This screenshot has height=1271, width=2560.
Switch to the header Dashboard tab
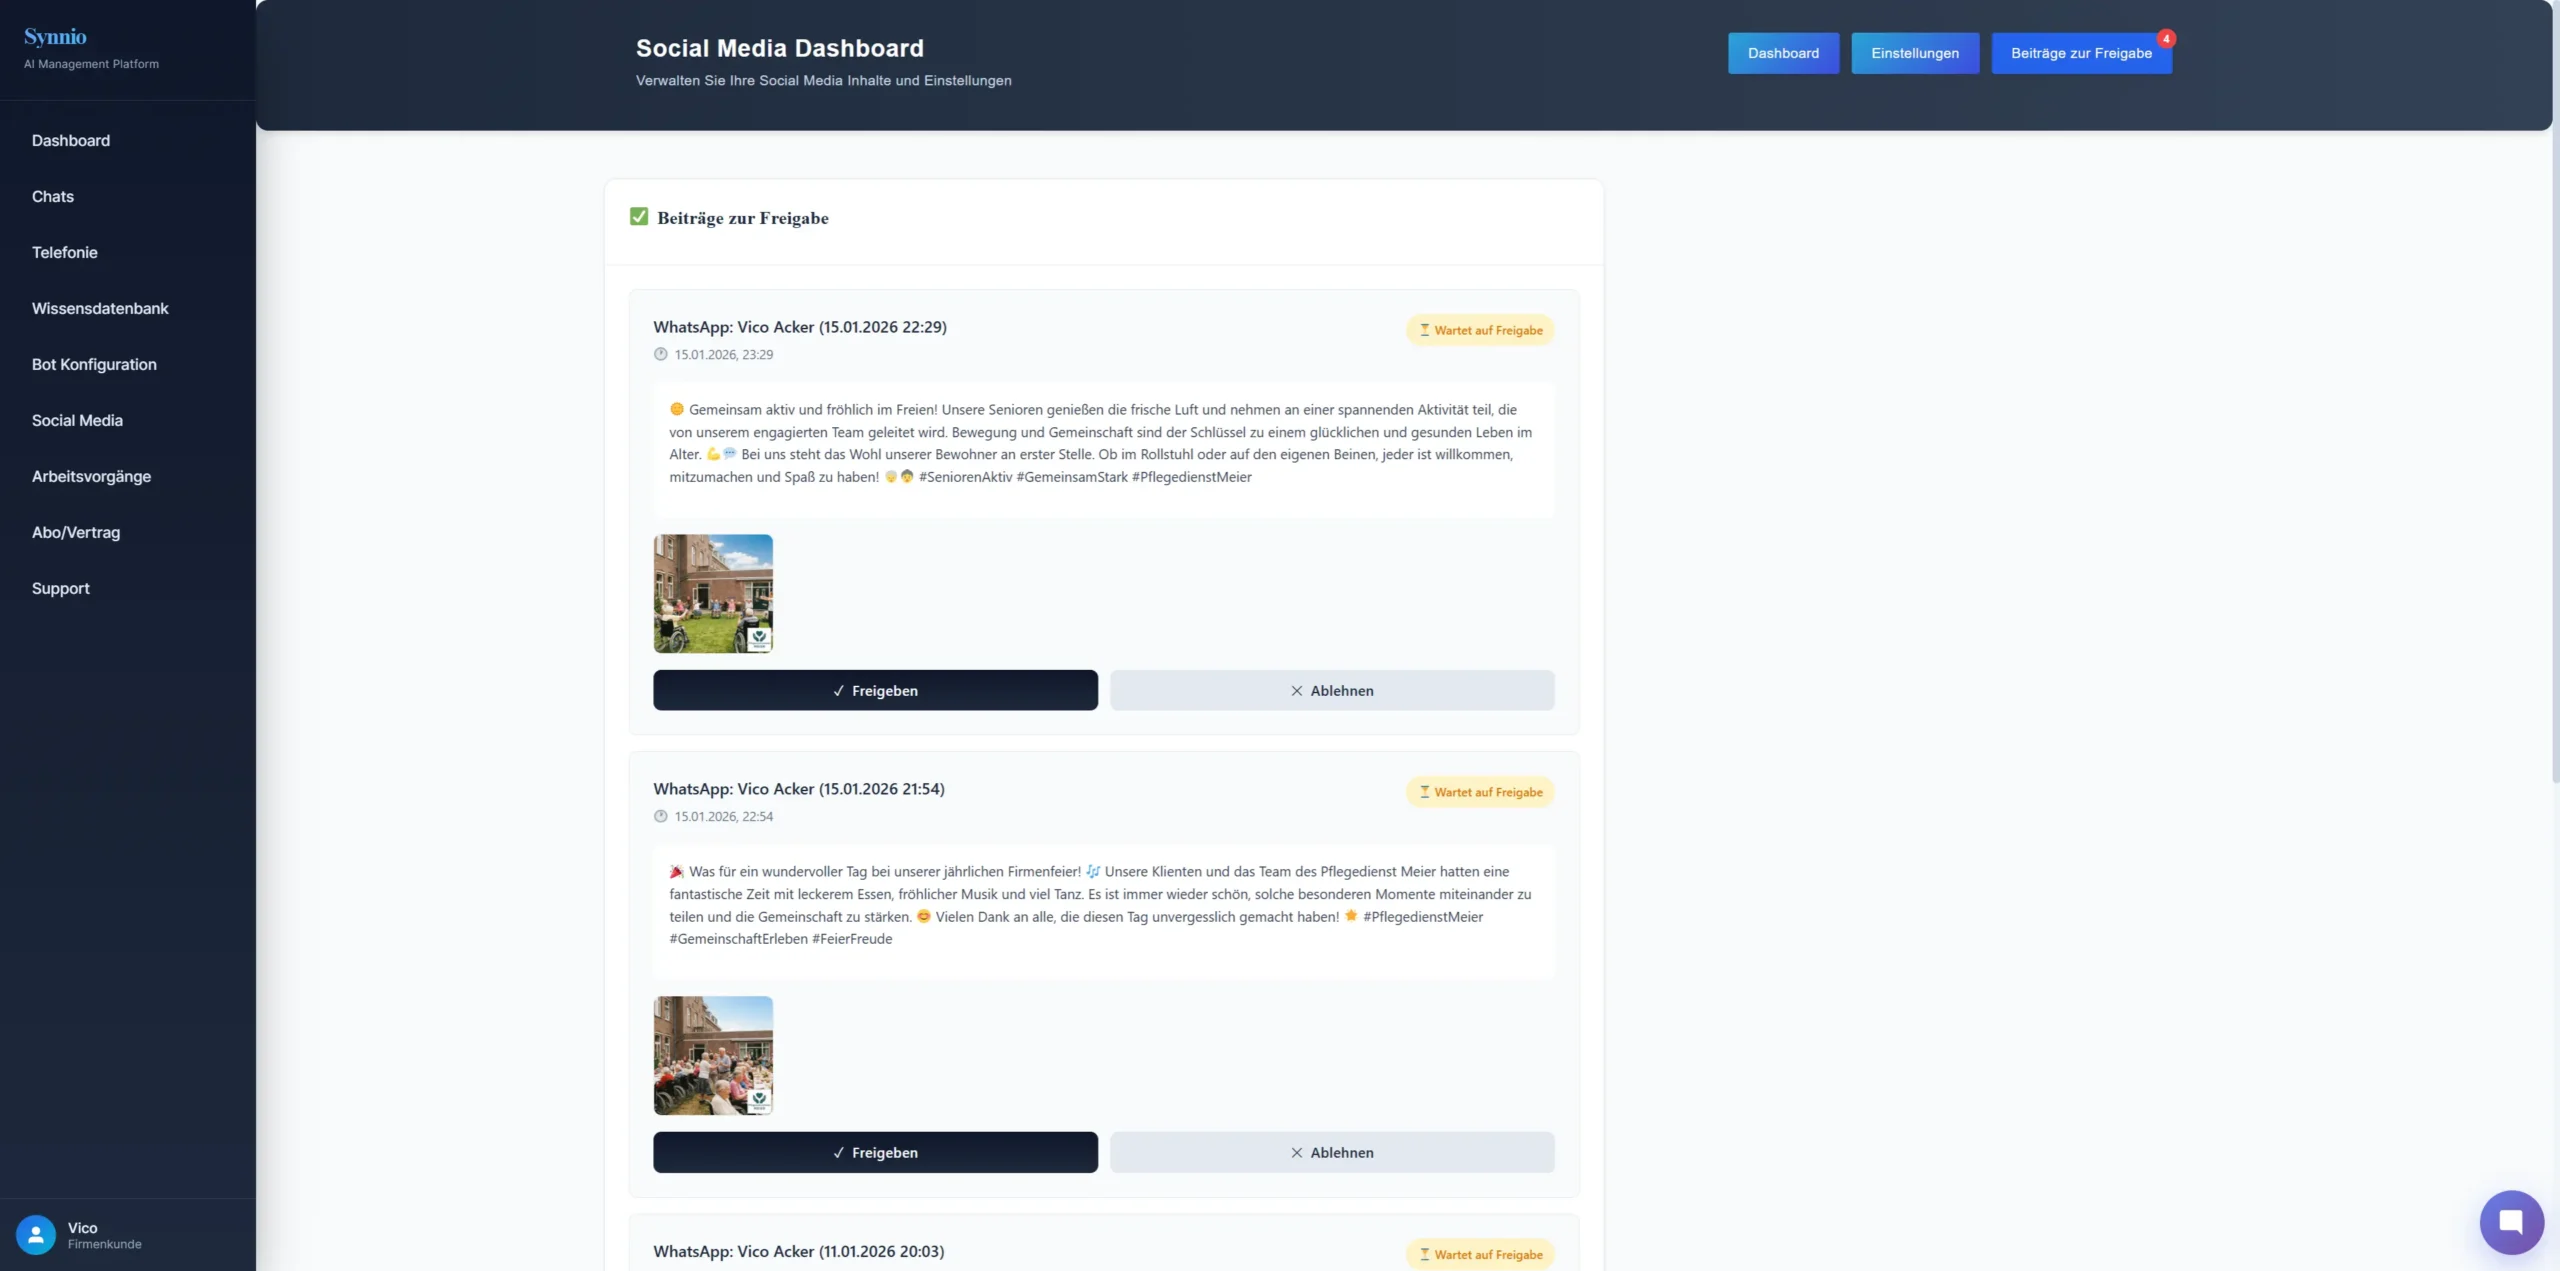1783,53
